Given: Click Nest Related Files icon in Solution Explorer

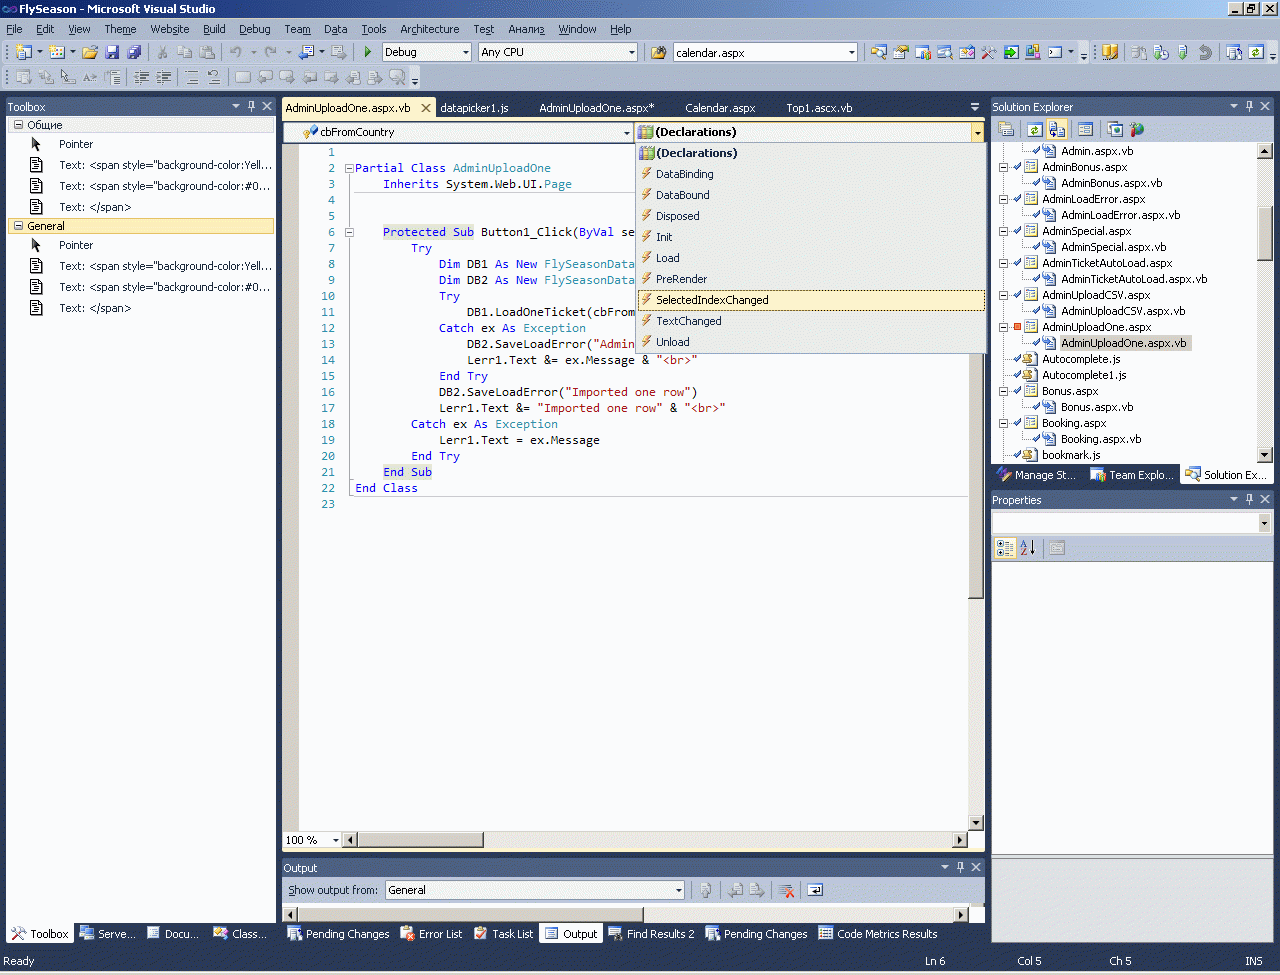Looking at the screenshot, I should click(1057, 129).
